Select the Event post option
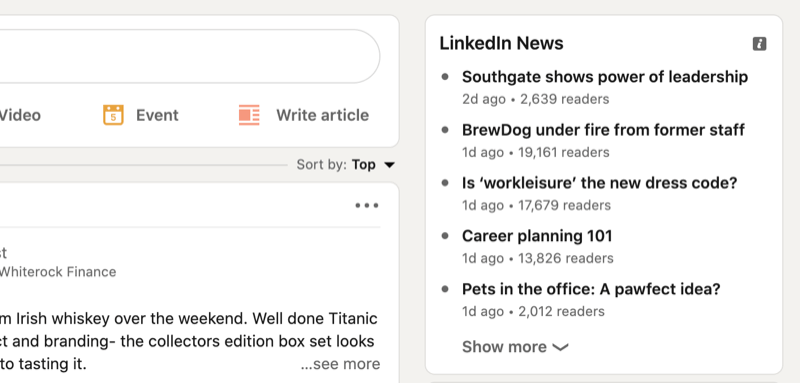800x383 pixels. (x=140, y=115)
